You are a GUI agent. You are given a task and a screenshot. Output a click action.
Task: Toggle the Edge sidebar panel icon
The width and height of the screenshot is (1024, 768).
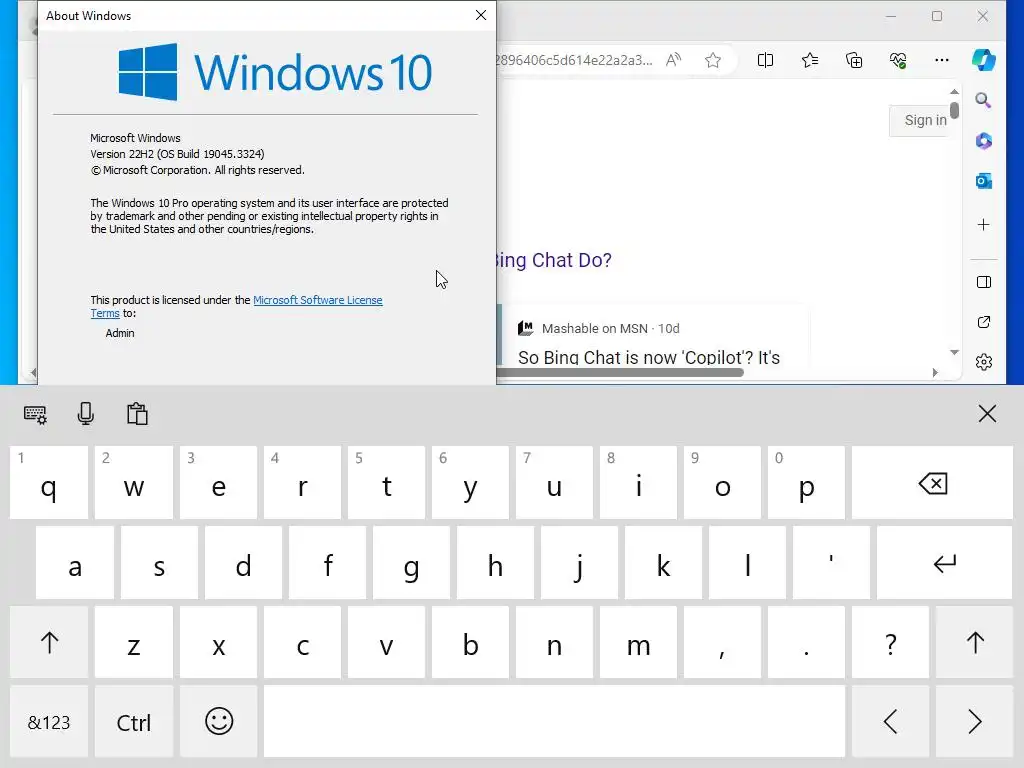pos(984,282)
